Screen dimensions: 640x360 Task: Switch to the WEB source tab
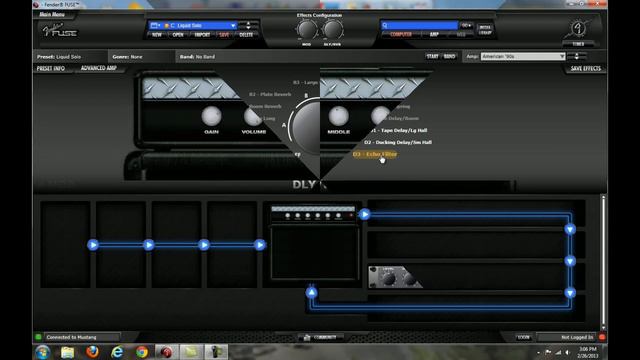tap(461, 35)
